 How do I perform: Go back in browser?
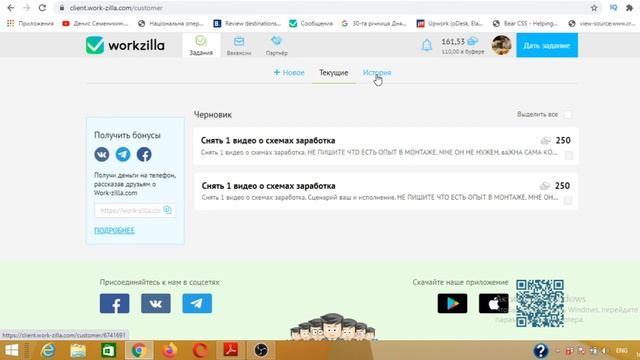[11, 8]
